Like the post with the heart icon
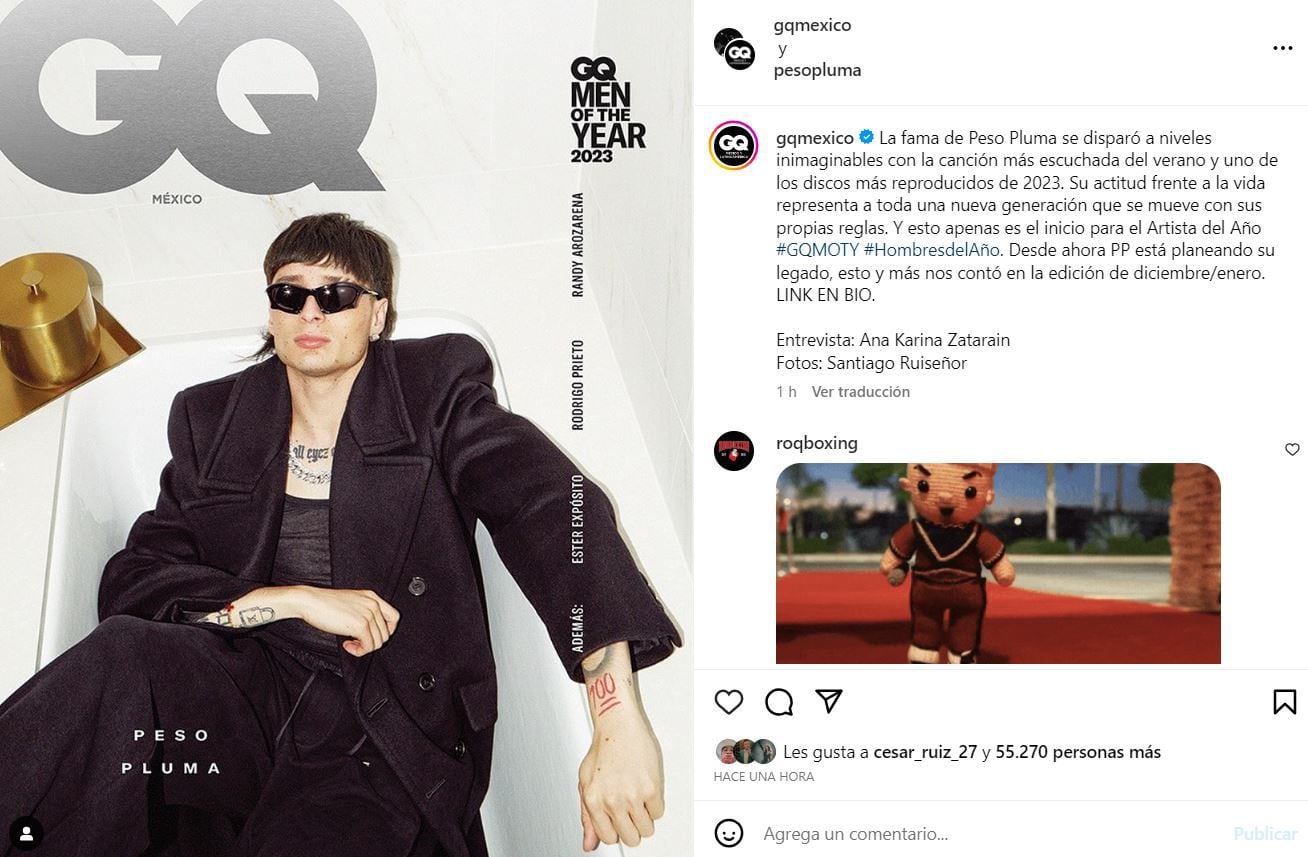 pyautogui.click(x=729, y=702)
